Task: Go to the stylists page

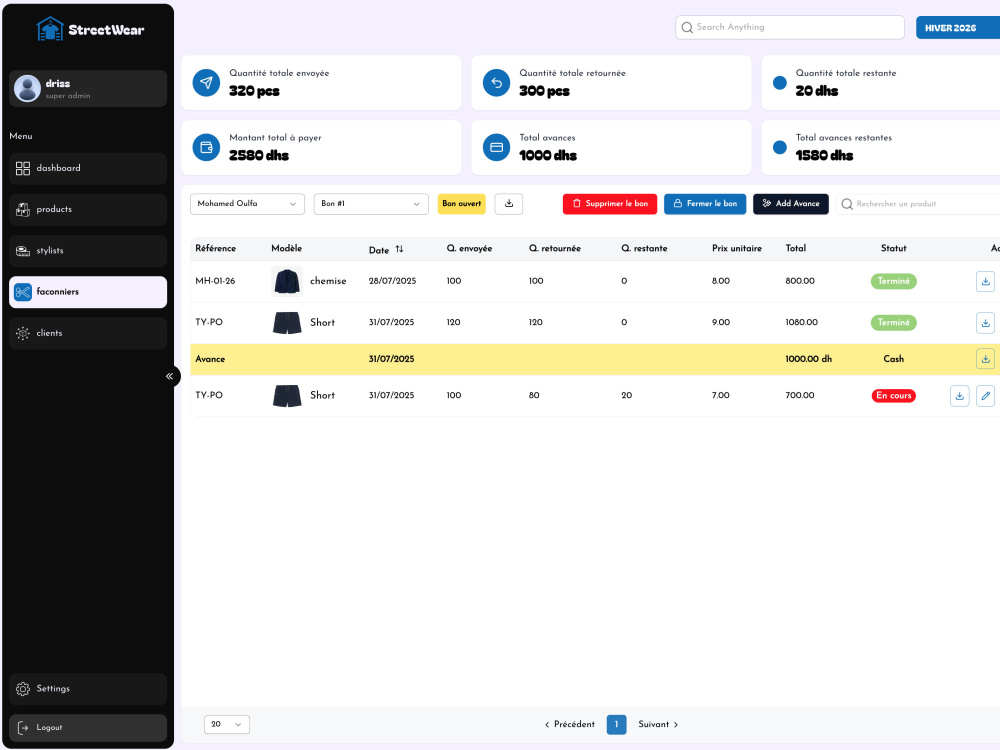Action: click(x=88, y=251)
